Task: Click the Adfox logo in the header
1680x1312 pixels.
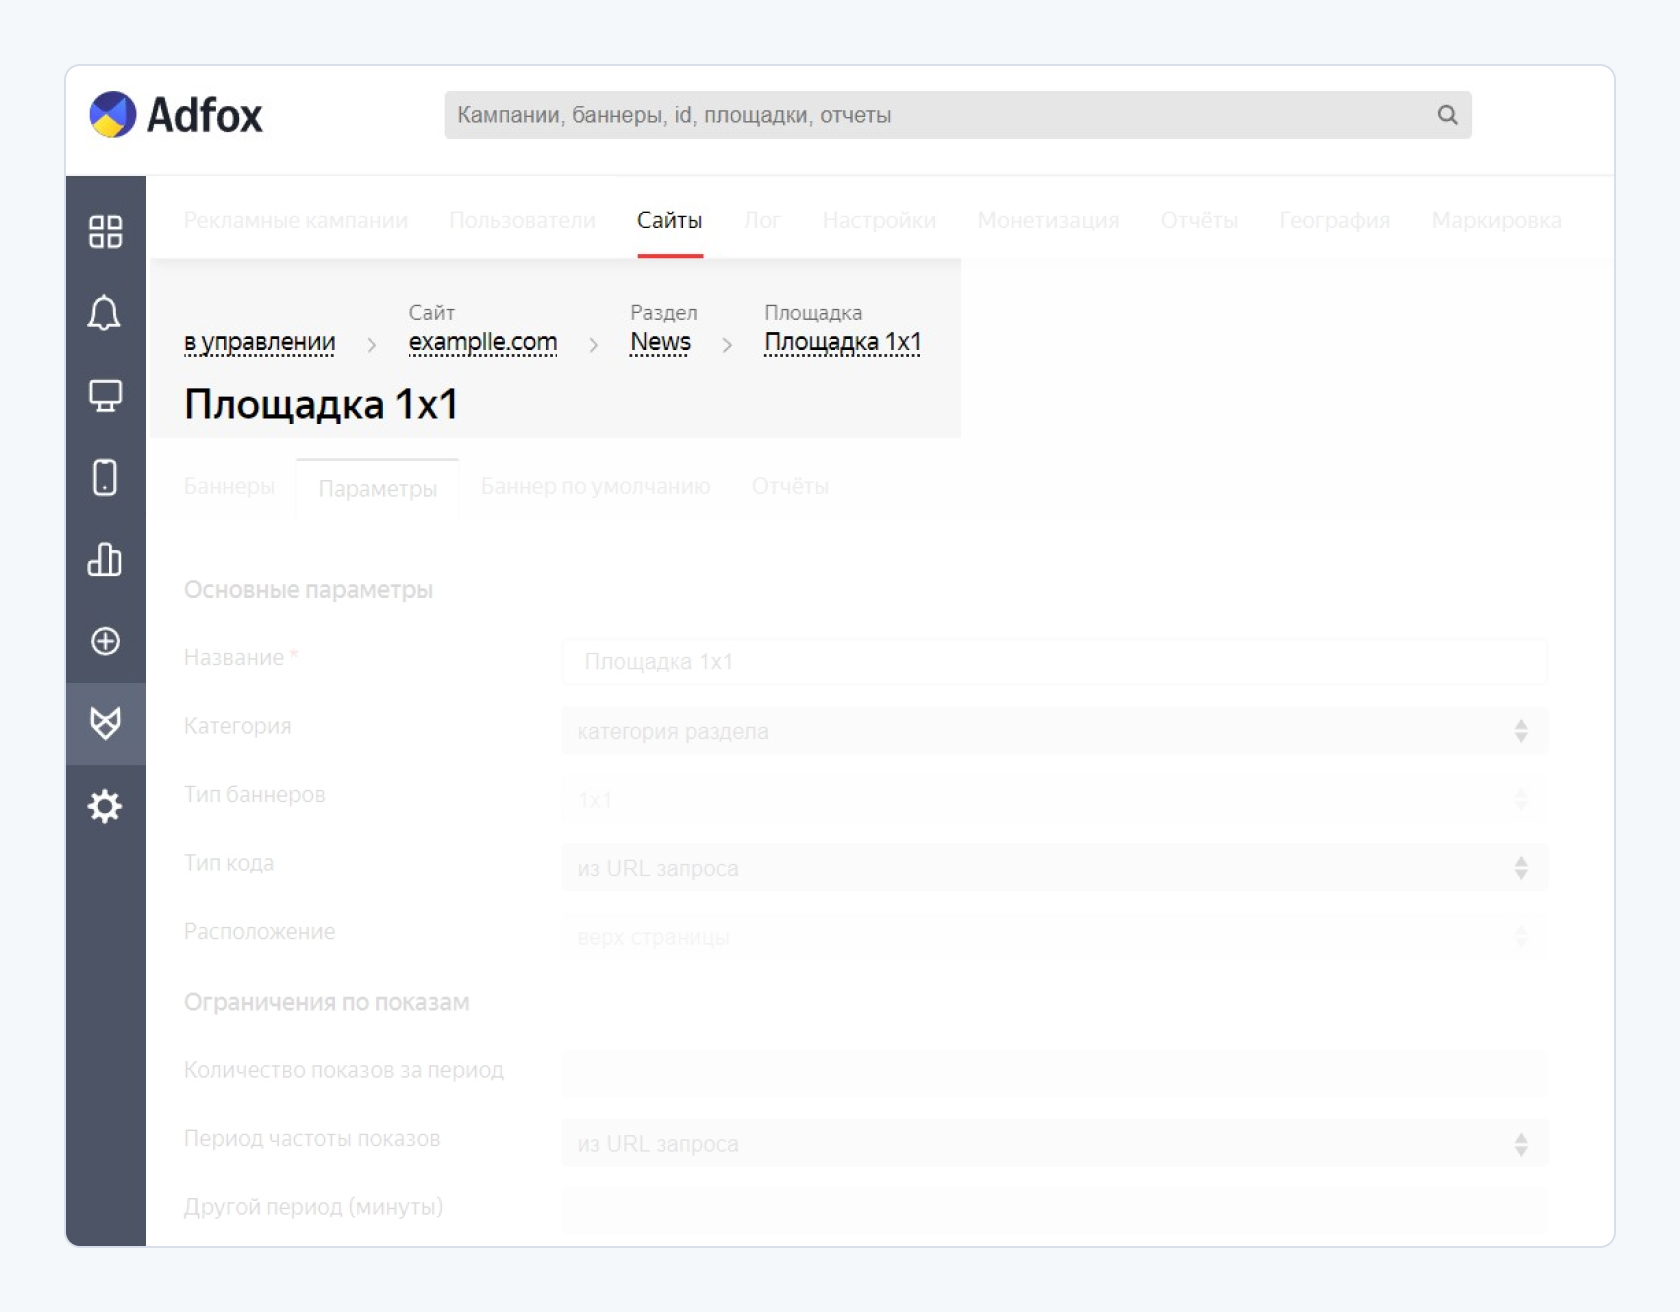Action: tap(176, 115)
